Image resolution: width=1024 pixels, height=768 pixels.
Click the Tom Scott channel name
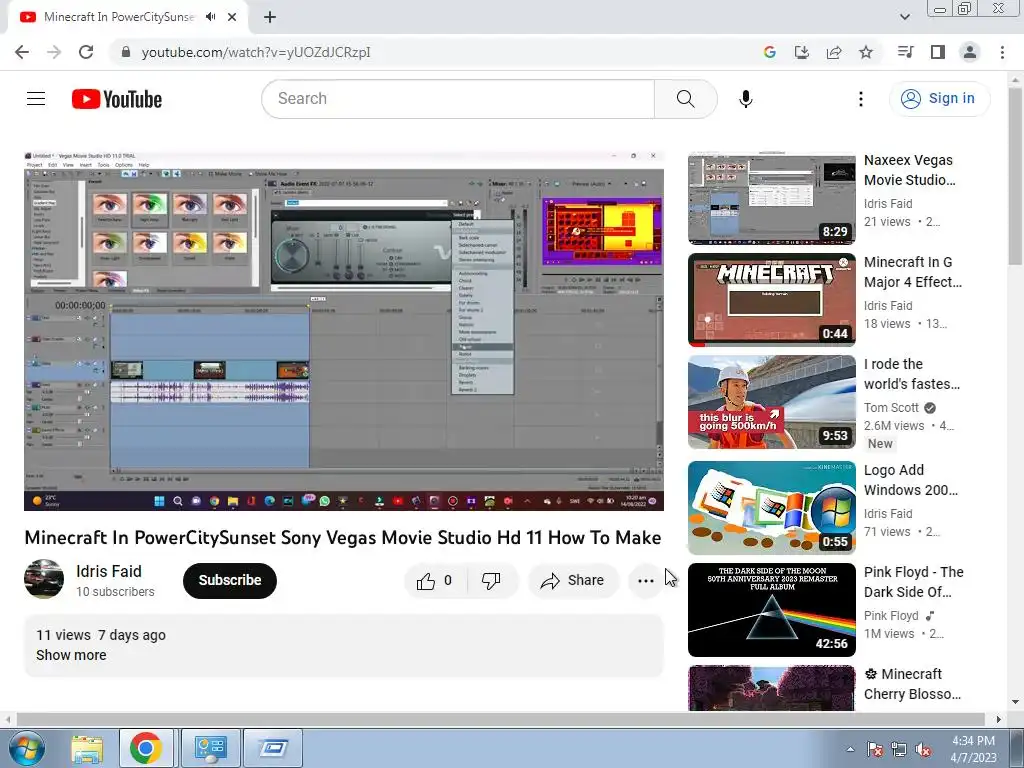[891, 408]
